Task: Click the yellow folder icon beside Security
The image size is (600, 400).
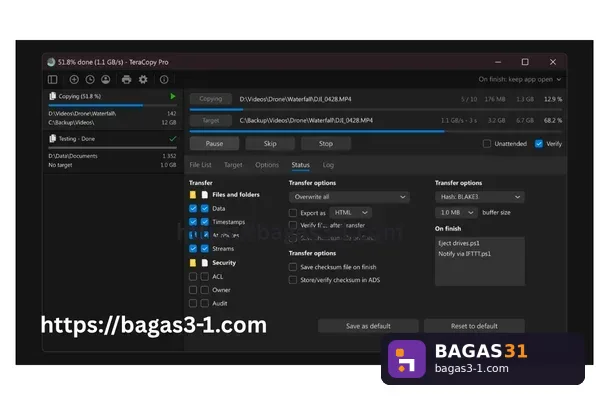Action: [193, 263]
